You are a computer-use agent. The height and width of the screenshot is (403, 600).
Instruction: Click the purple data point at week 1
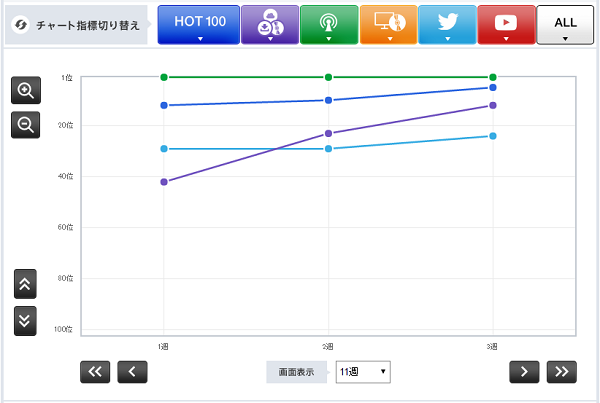(x=164, y=182)
